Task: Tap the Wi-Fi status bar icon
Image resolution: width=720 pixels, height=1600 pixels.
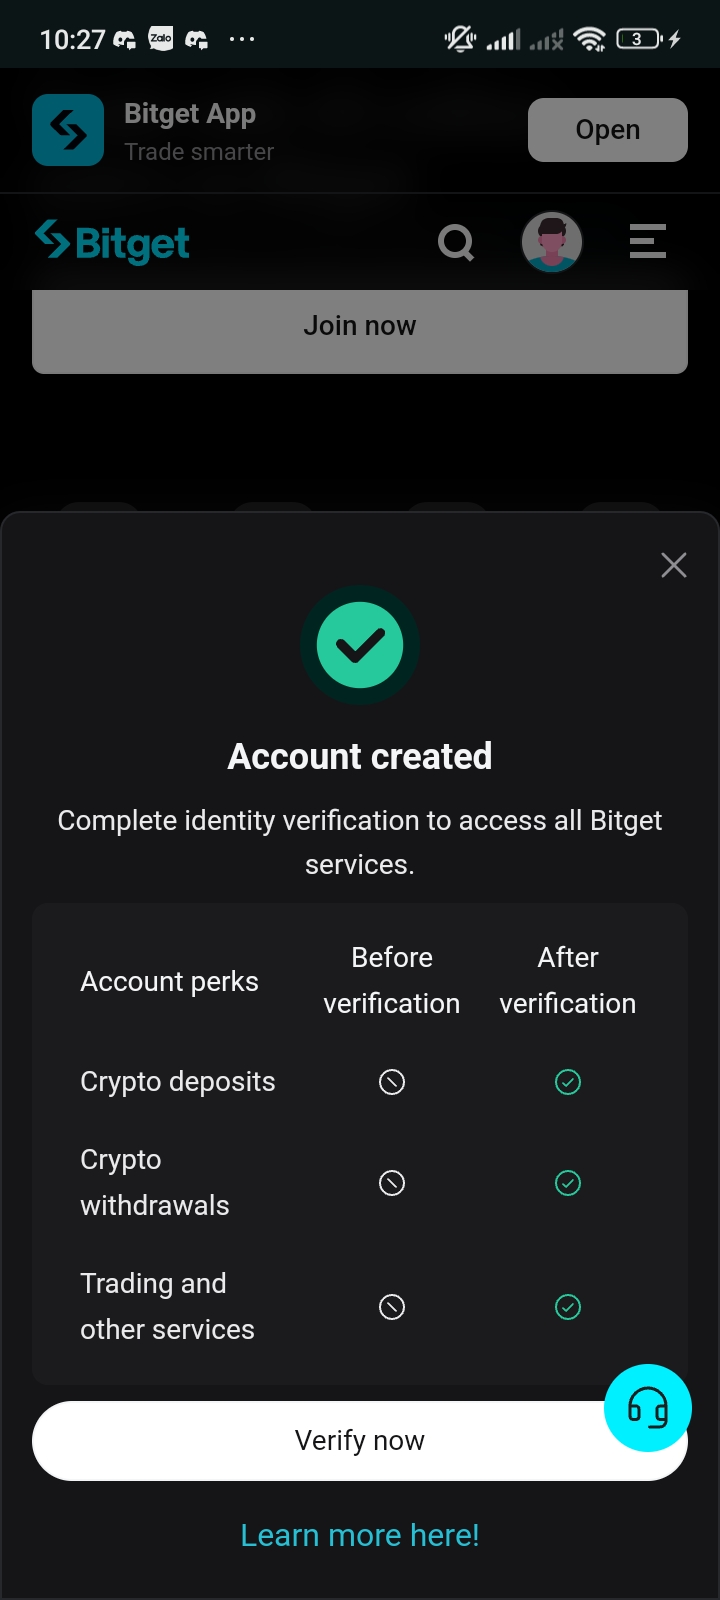Action: pos(591,40)
